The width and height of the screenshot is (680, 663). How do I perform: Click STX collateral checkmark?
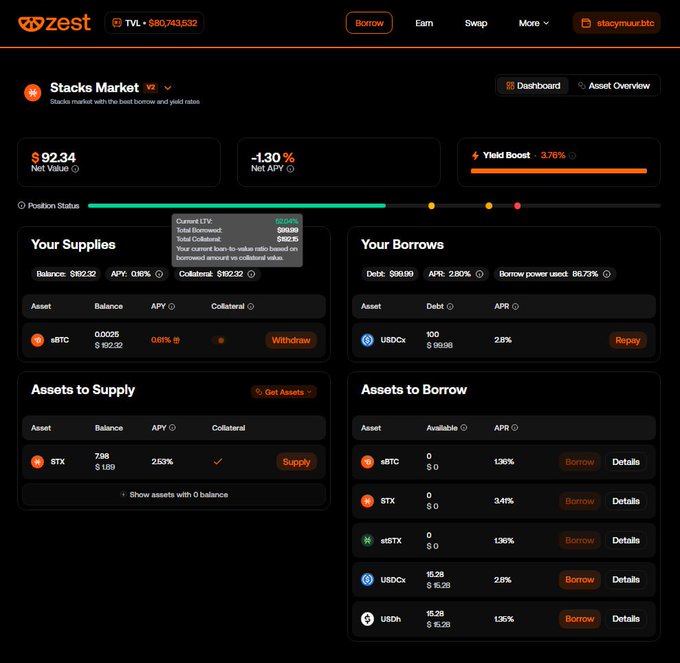(218, 461)
